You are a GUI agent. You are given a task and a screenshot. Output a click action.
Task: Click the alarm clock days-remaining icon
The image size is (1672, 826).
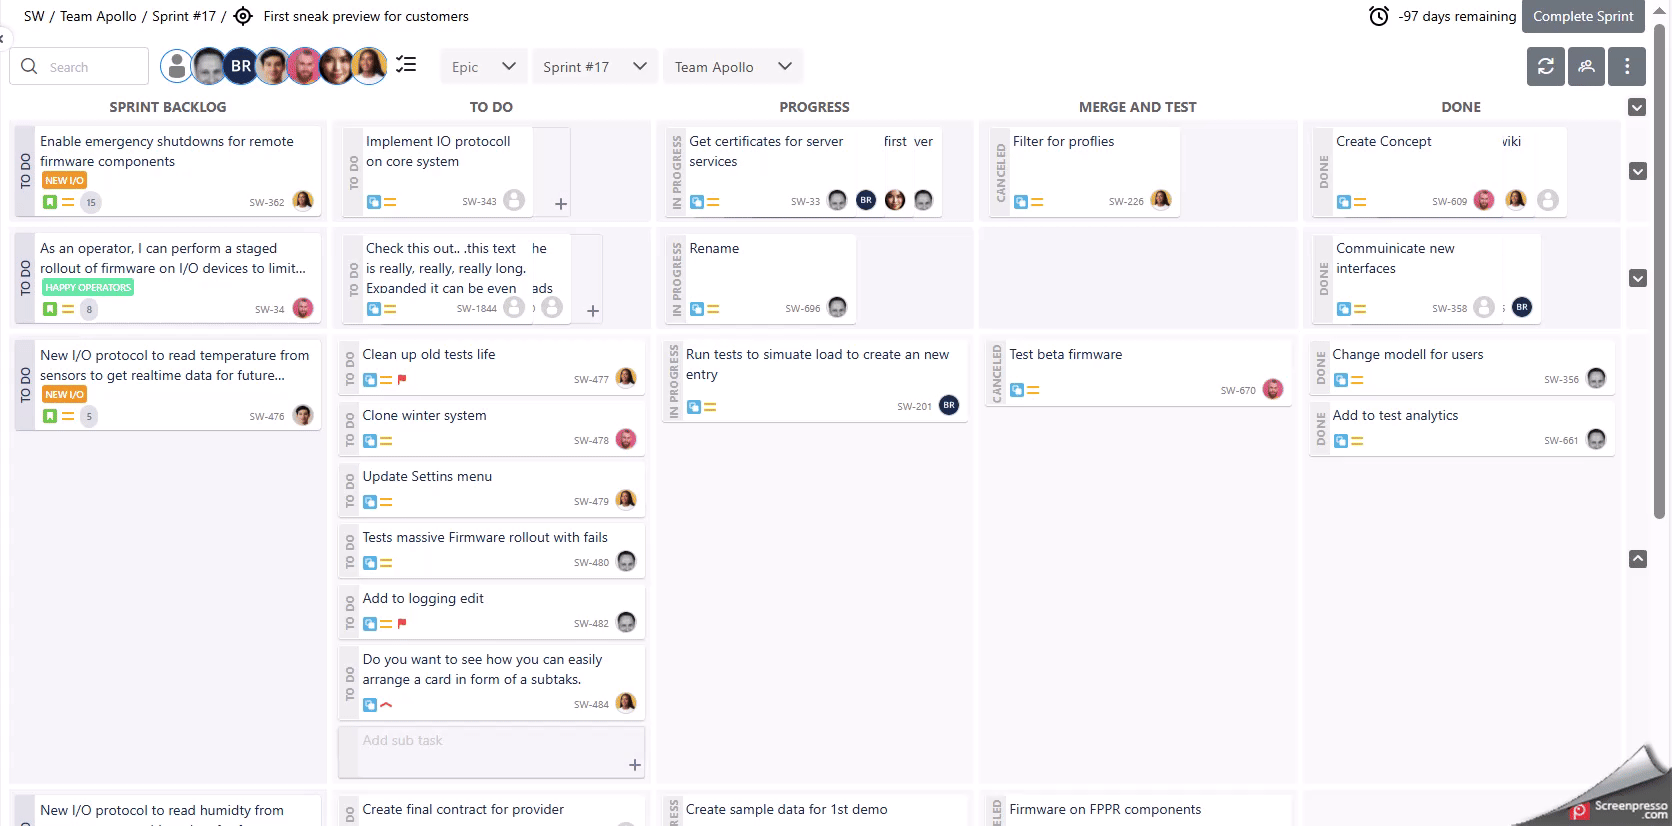(x=1379, y=16)
